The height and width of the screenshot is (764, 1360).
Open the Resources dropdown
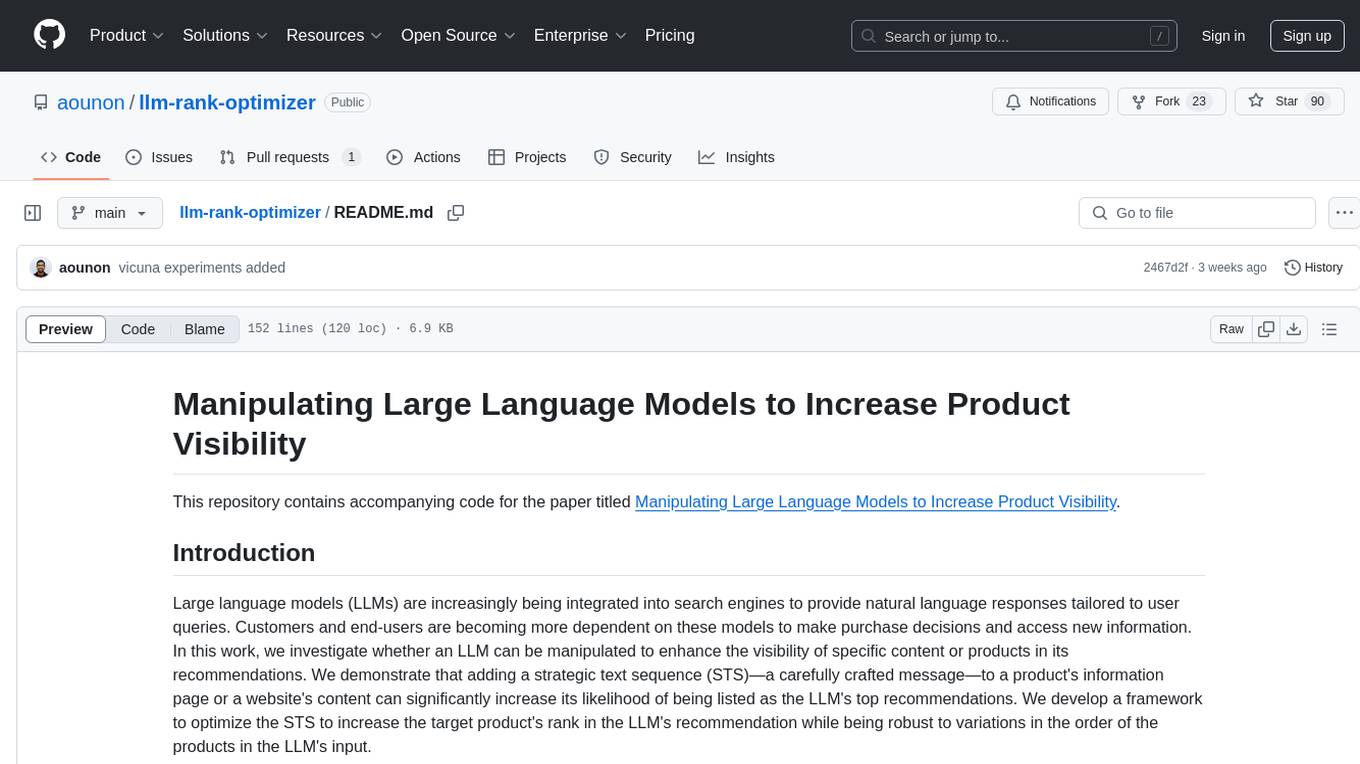pyautogui.click(x=334, y=35)
